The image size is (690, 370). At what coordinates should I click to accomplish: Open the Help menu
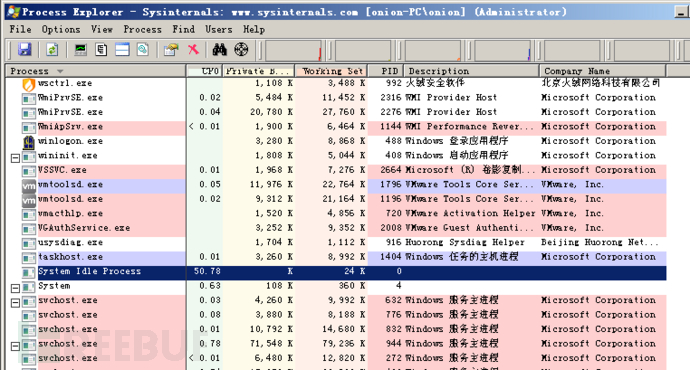pos(254,29)
